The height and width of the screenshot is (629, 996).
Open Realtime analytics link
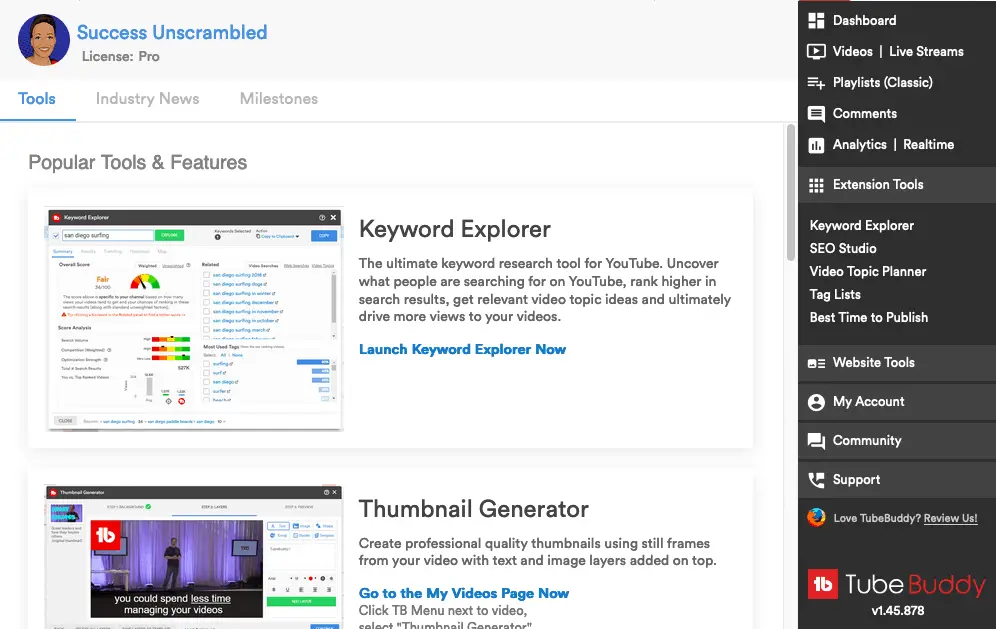point(928,145)
